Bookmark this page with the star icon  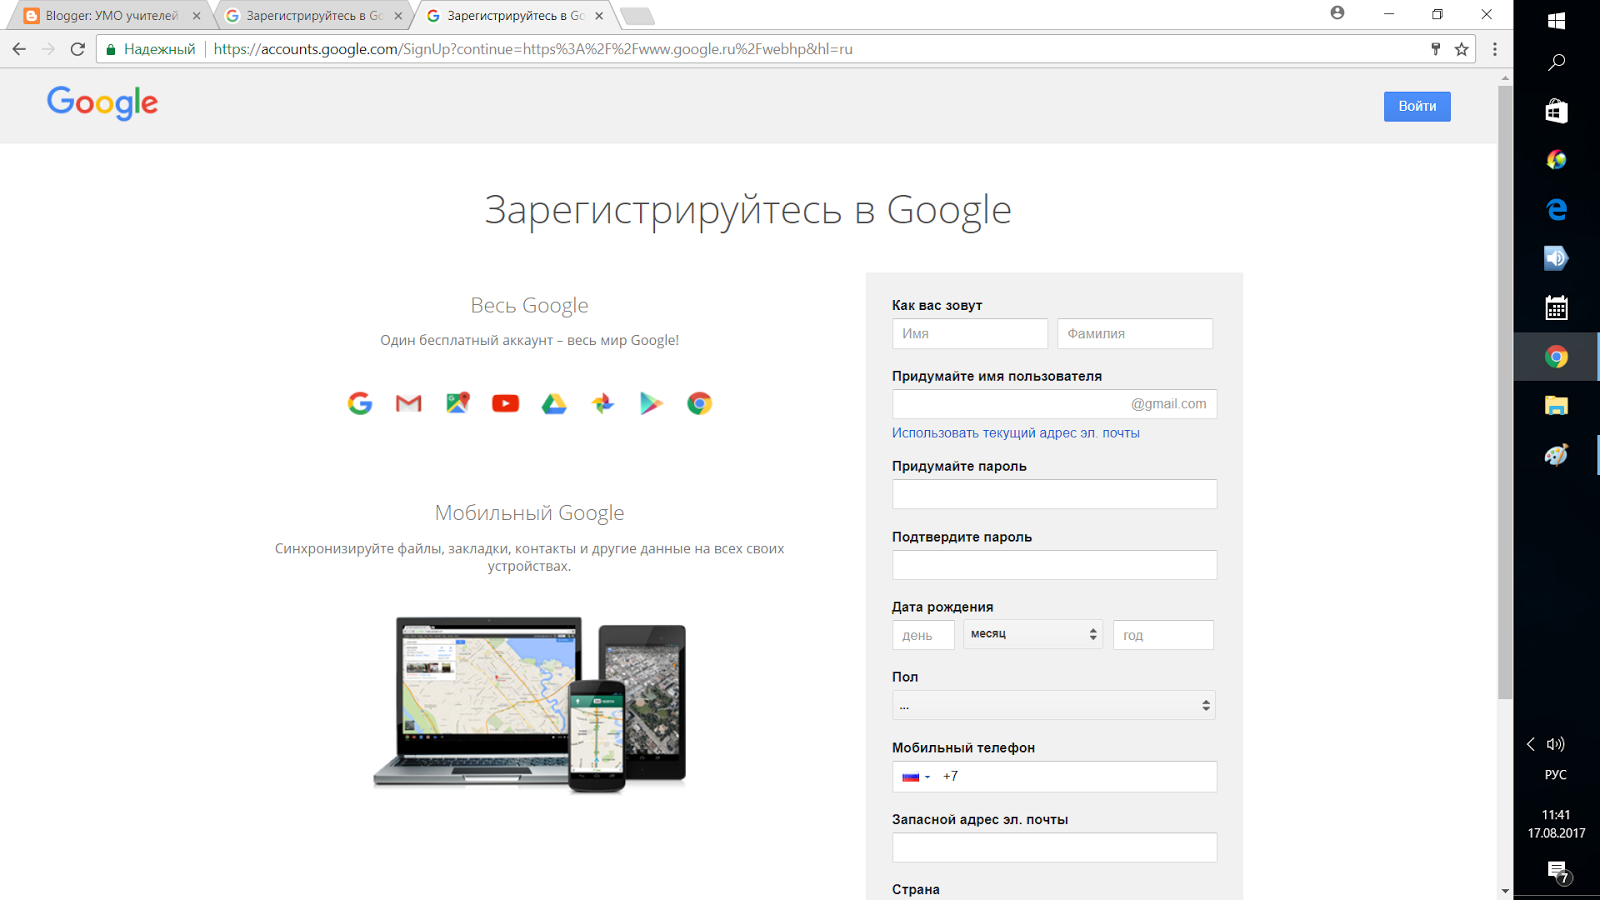coord(1462,49)
